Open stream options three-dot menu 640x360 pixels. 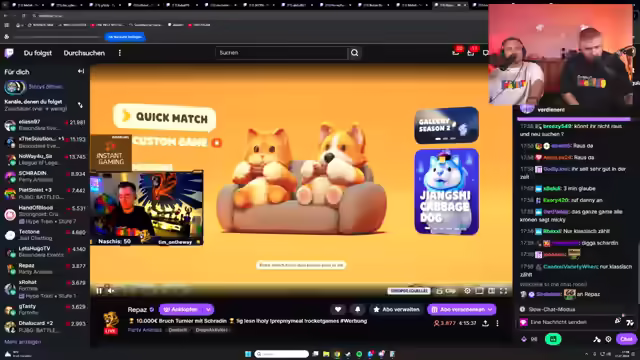(497, 323)
